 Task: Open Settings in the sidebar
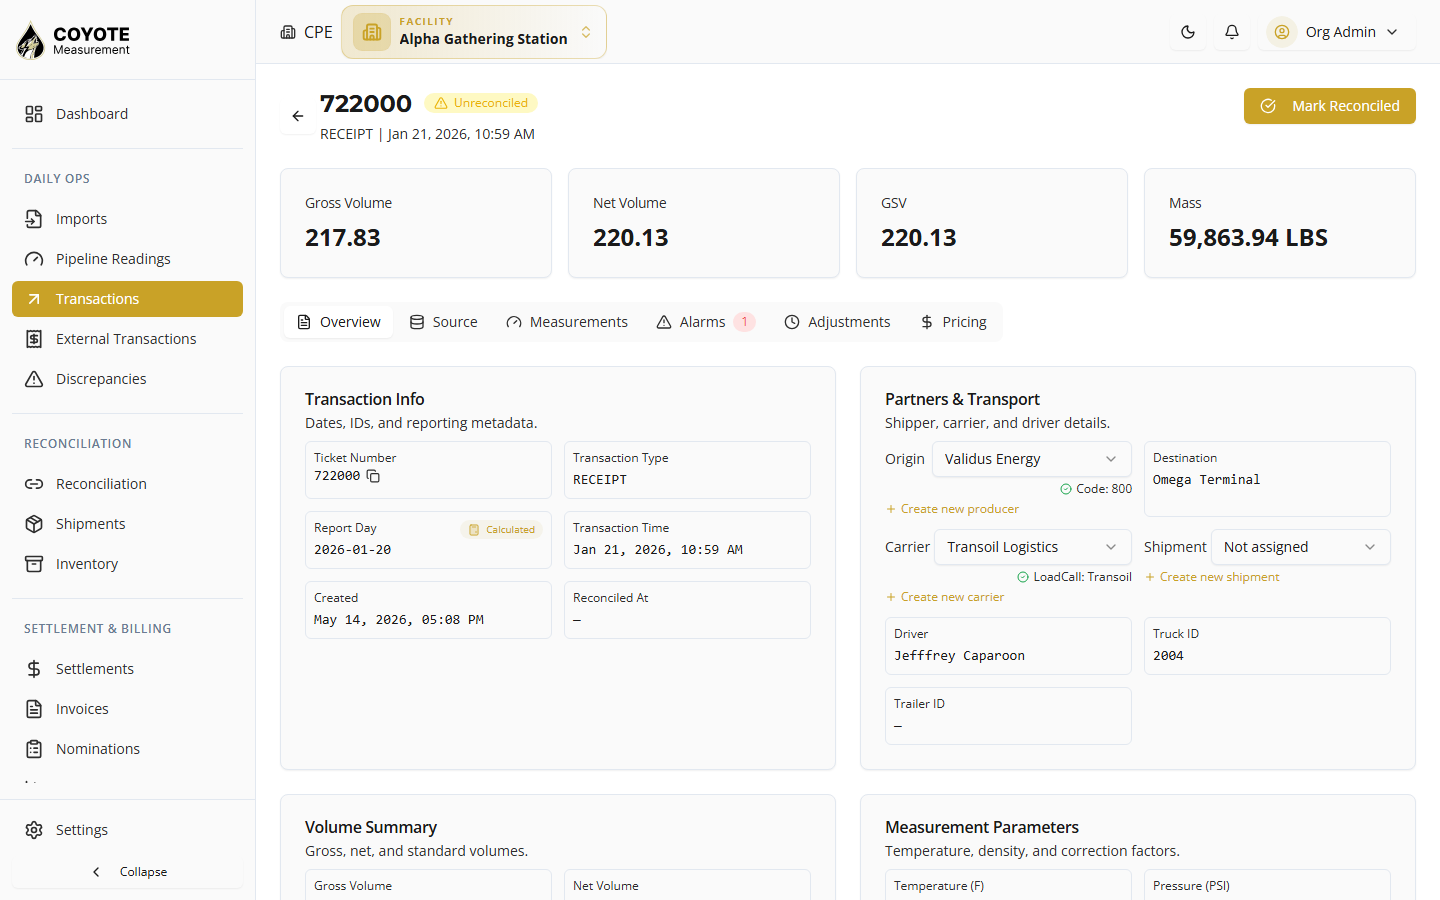click(127, 830)
